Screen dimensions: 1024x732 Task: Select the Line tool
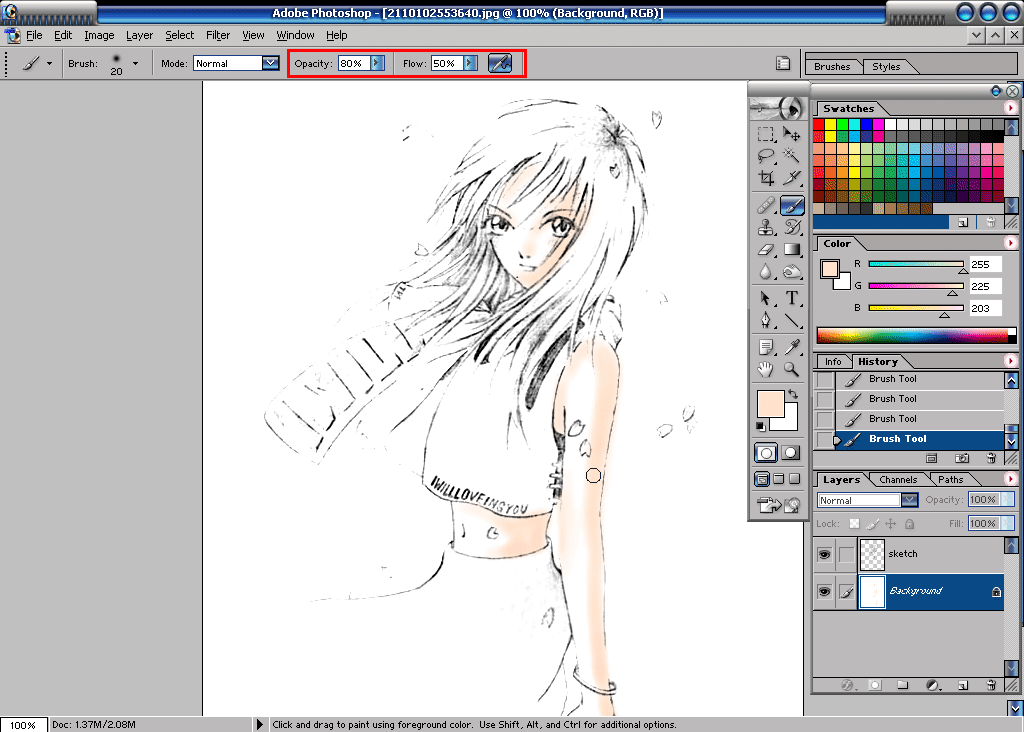[792, 320]
